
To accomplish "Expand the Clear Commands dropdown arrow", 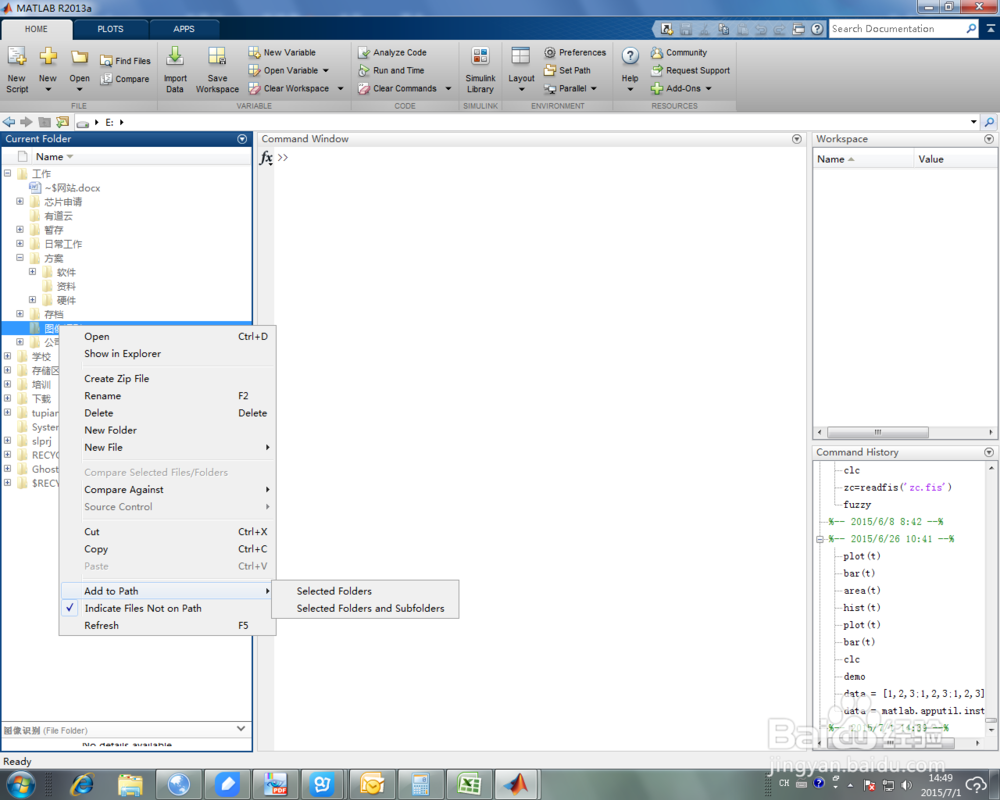I will (x=448, y=89).
